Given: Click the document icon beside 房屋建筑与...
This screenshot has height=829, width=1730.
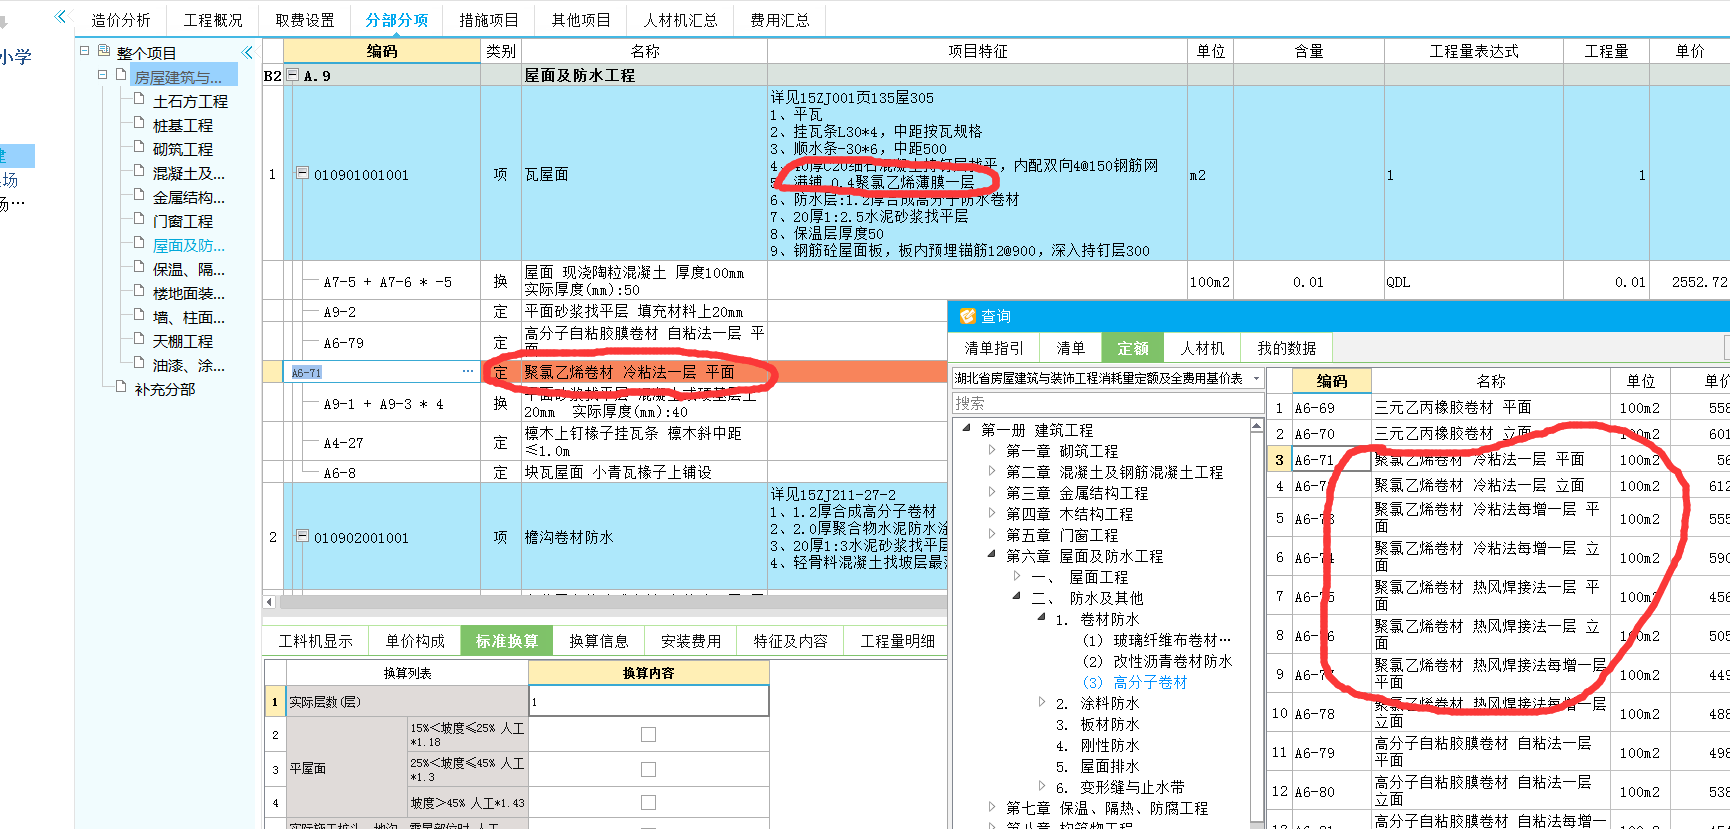Looking at the screenshot, I should tap(122, 75).
